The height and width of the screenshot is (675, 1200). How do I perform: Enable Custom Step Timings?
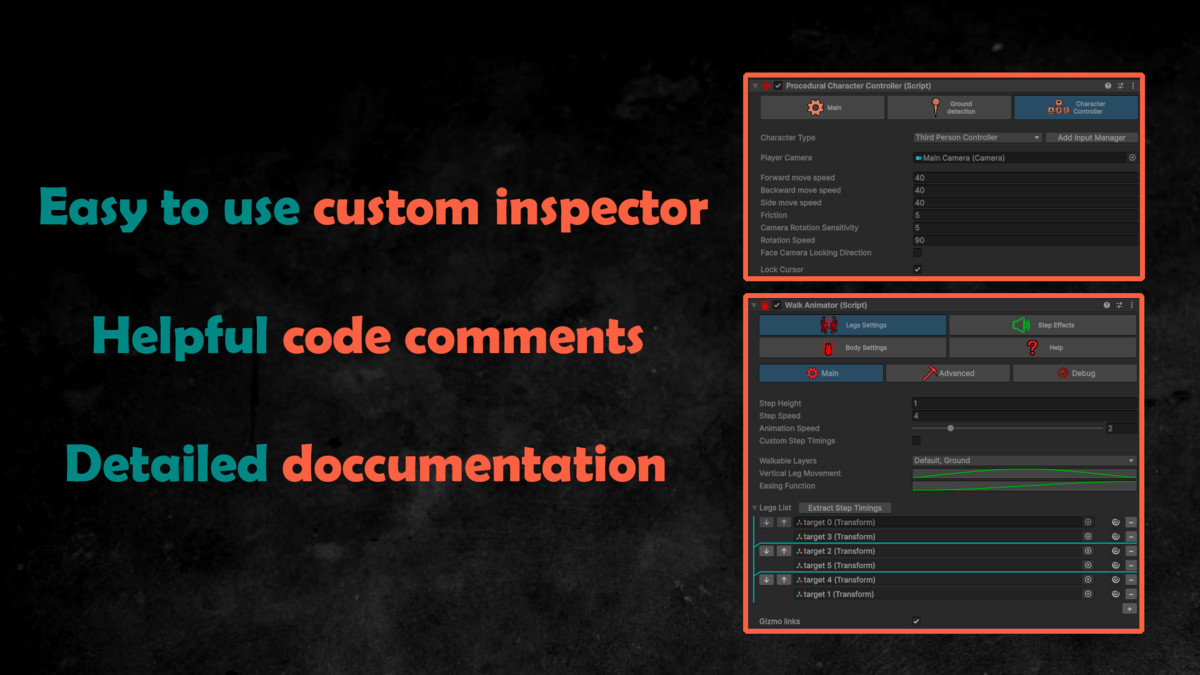[x=917, y=441]
